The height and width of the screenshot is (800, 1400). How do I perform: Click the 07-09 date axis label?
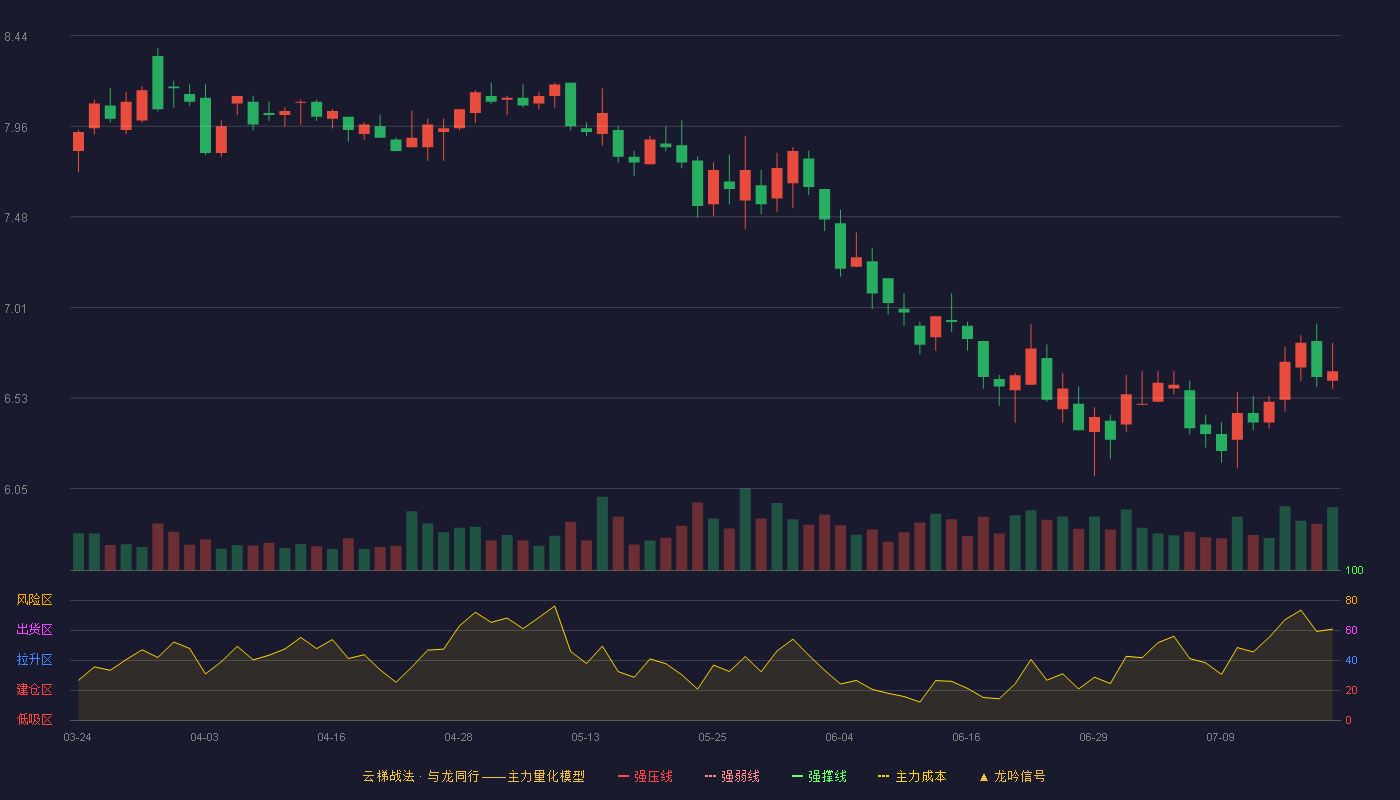[x=1220, y=737]
